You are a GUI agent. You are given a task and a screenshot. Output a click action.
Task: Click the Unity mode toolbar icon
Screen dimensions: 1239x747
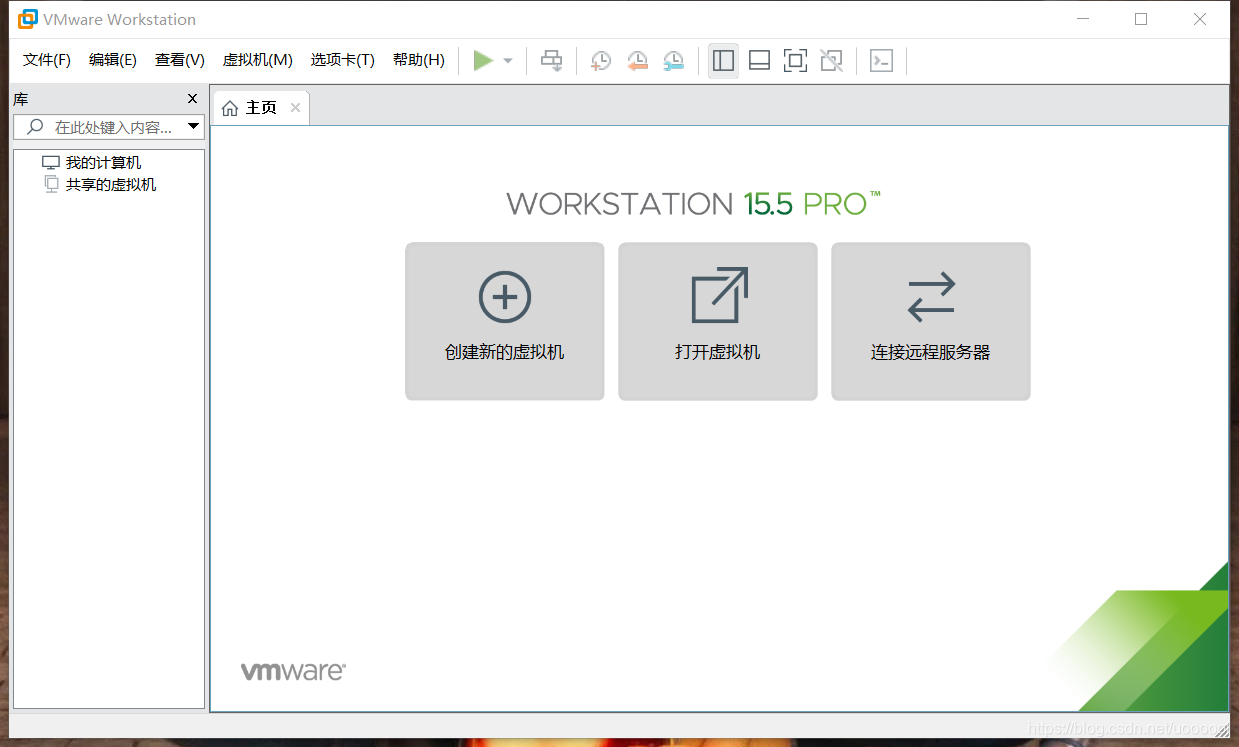[832, 61]
